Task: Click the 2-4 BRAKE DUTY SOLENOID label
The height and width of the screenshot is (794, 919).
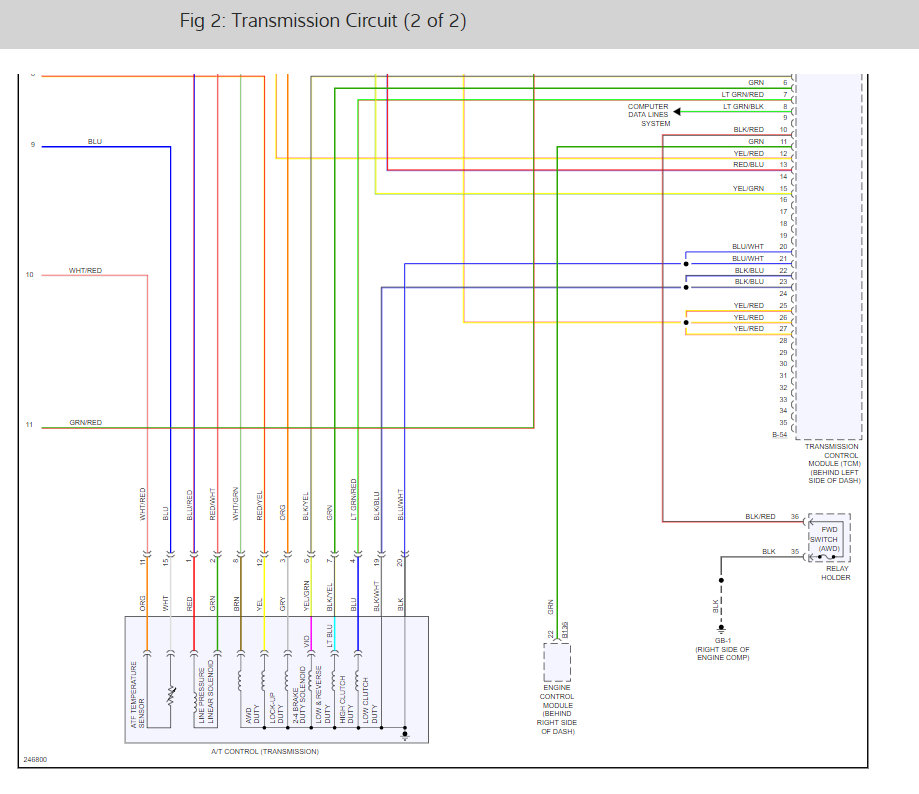Action: tap(299, 694)
